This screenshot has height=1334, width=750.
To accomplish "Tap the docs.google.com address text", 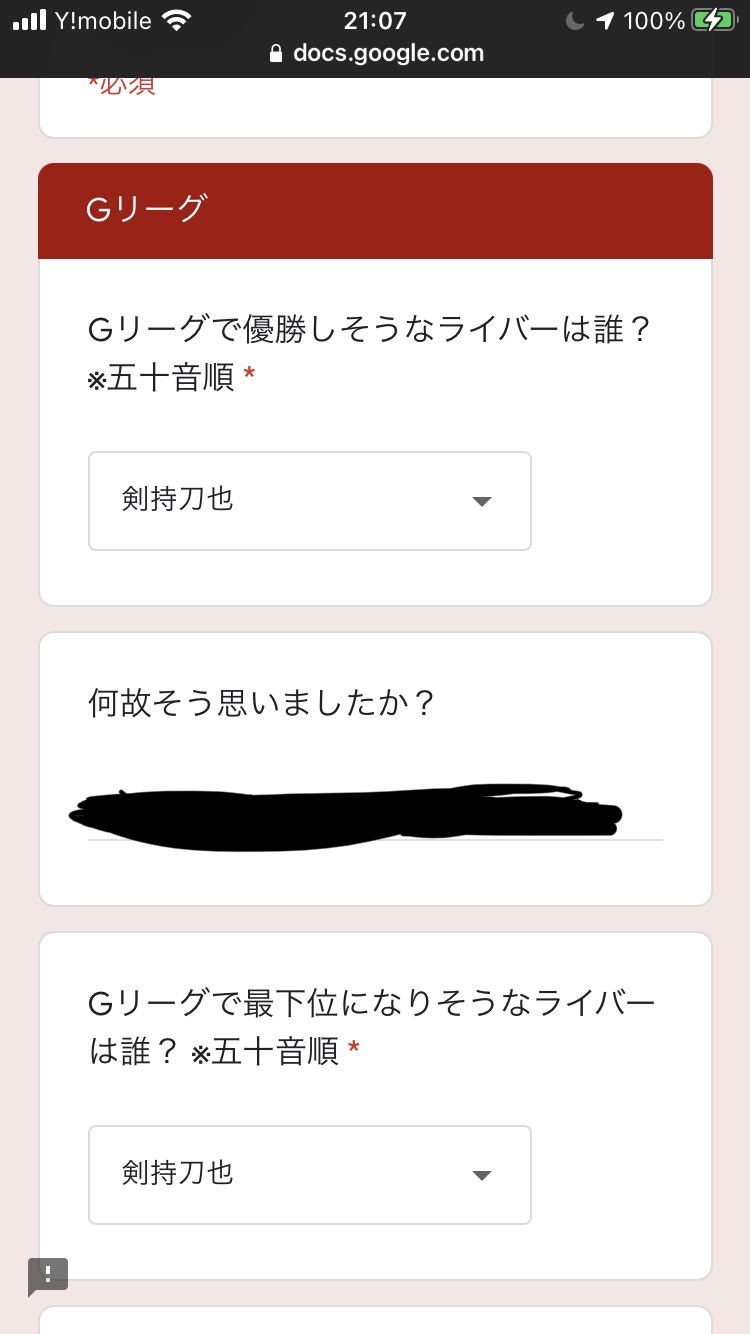I will [388, 54].
